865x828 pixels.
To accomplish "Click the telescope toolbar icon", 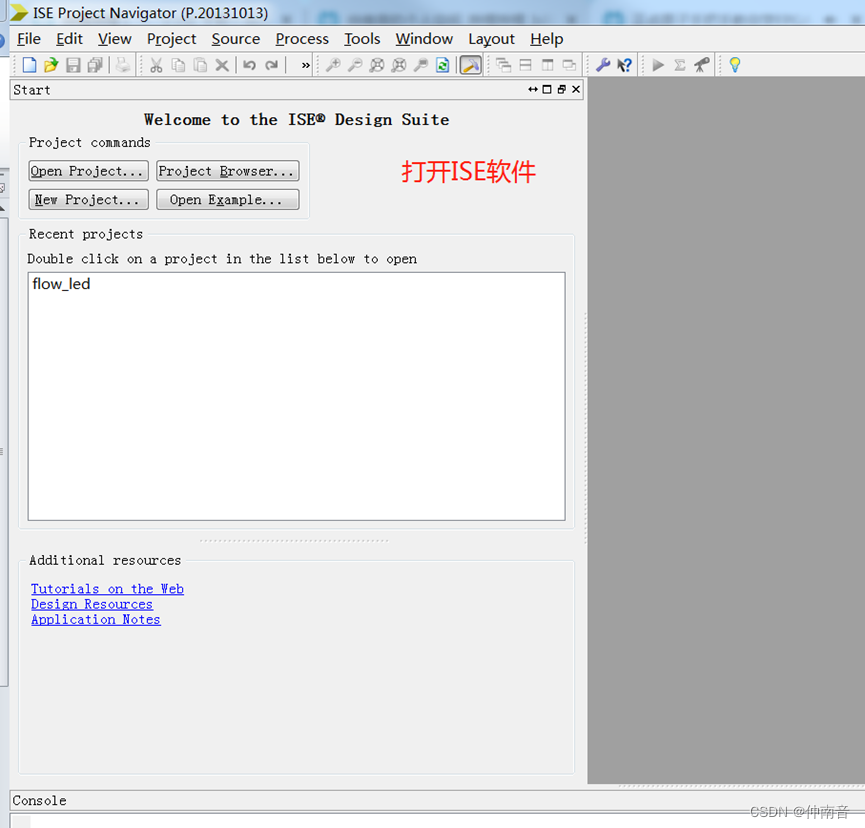I will click(702, 65).
